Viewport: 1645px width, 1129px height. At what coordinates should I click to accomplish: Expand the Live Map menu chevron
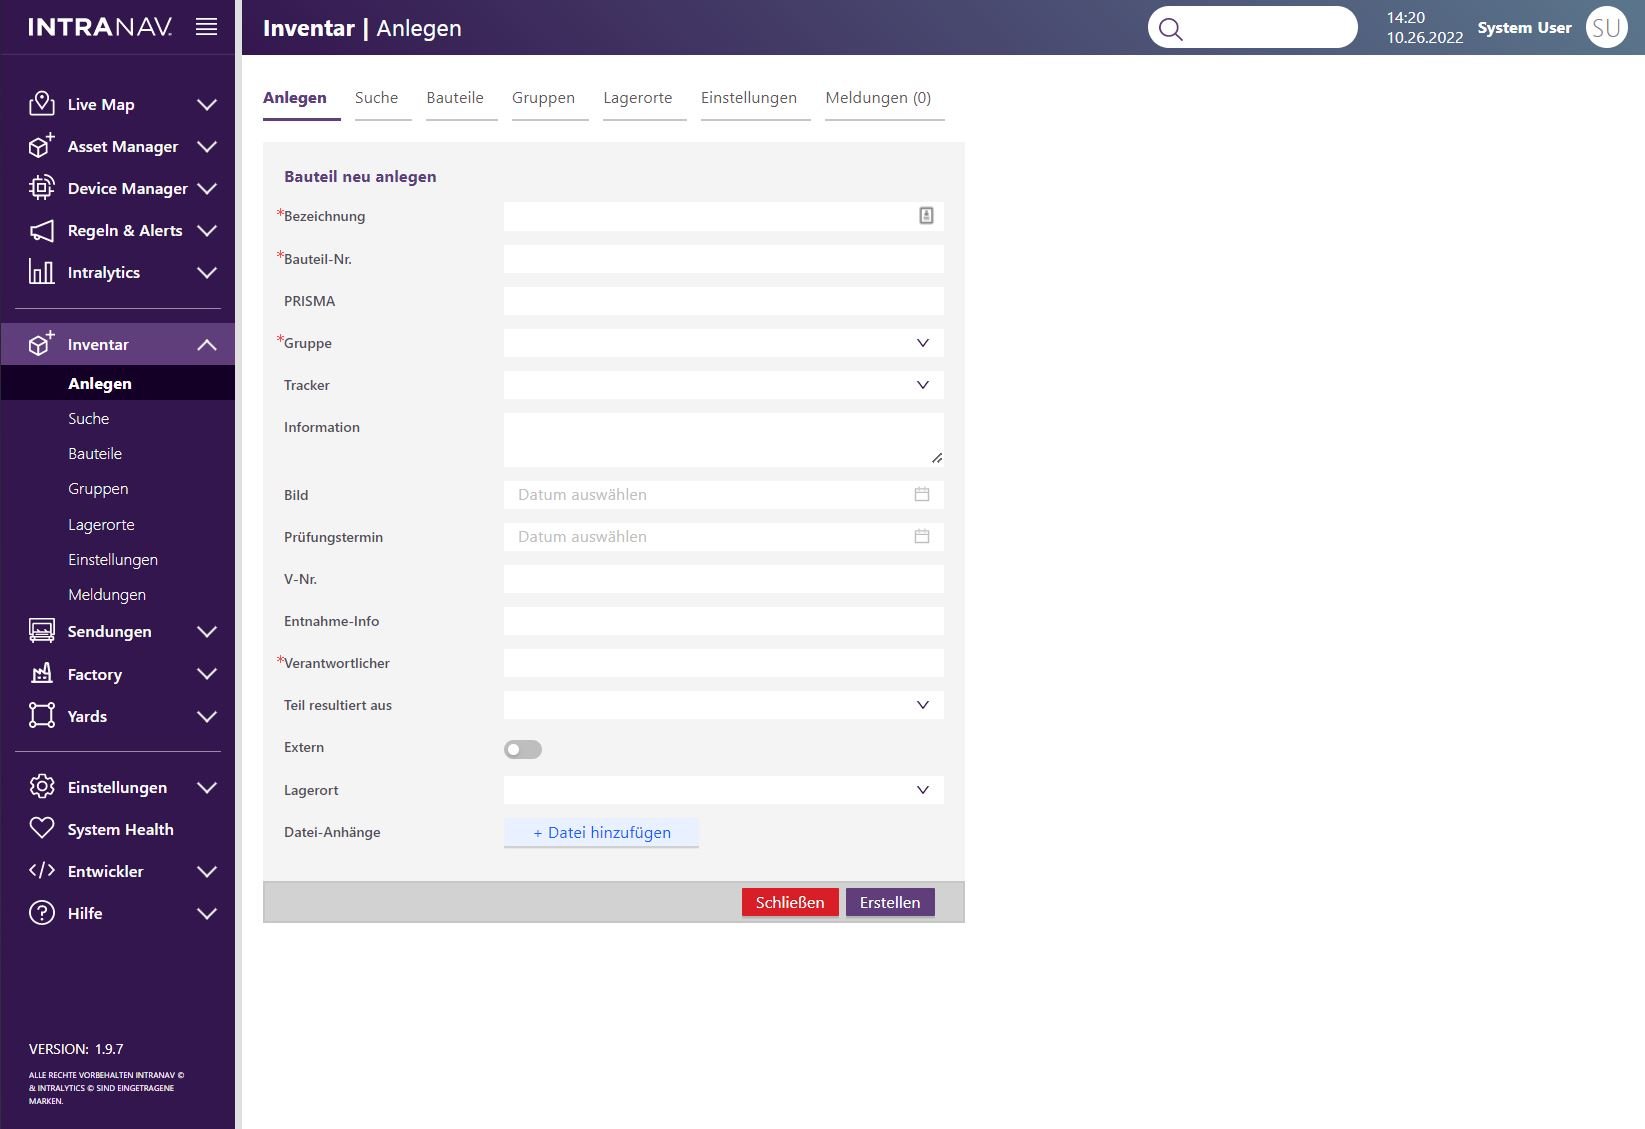(x=207, y=104)
